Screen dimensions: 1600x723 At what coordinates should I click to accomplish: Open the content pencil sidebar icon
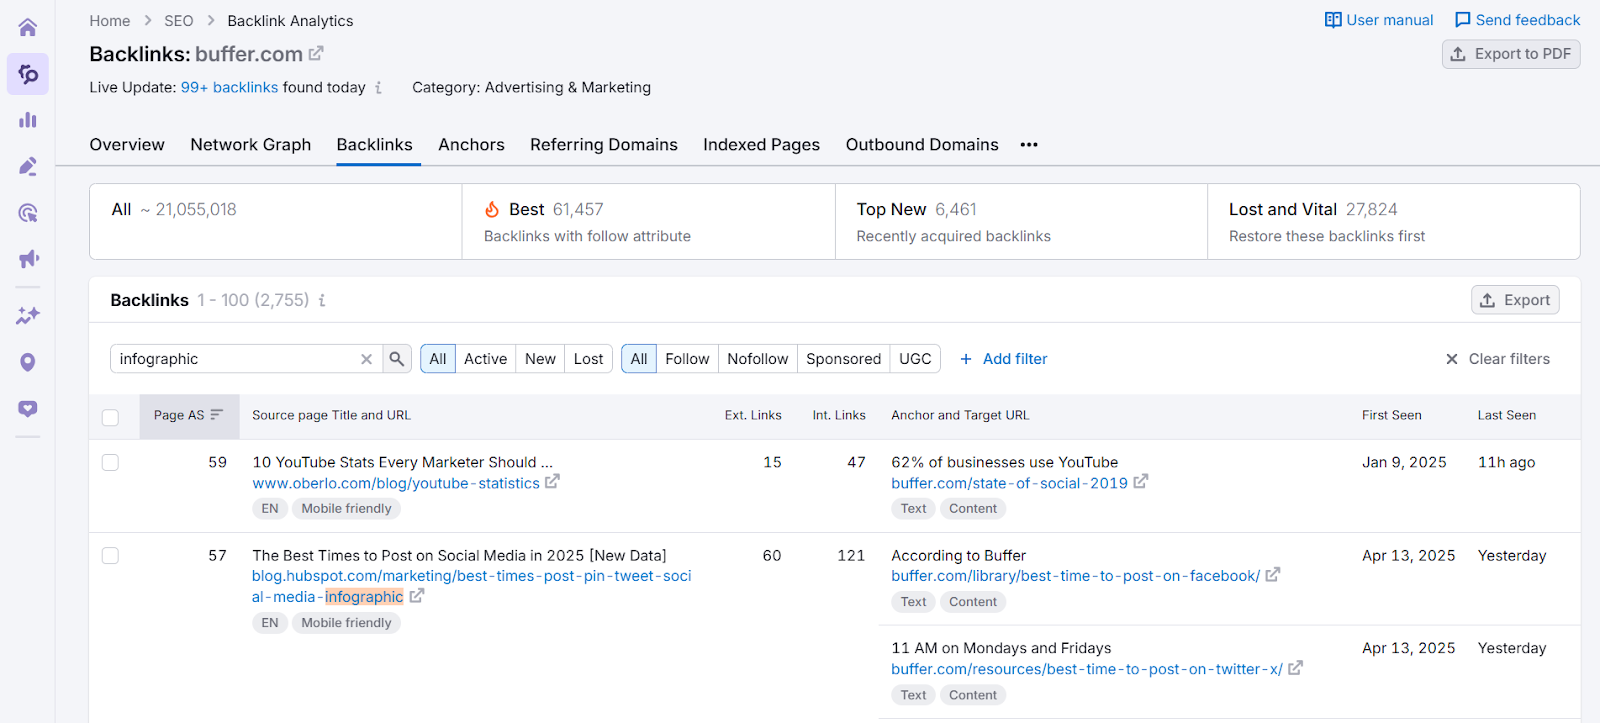(28, 166)
